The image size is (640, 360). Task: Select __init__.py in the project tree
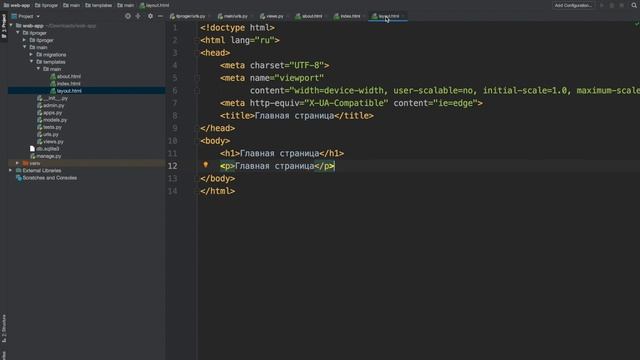coord(53,98)
